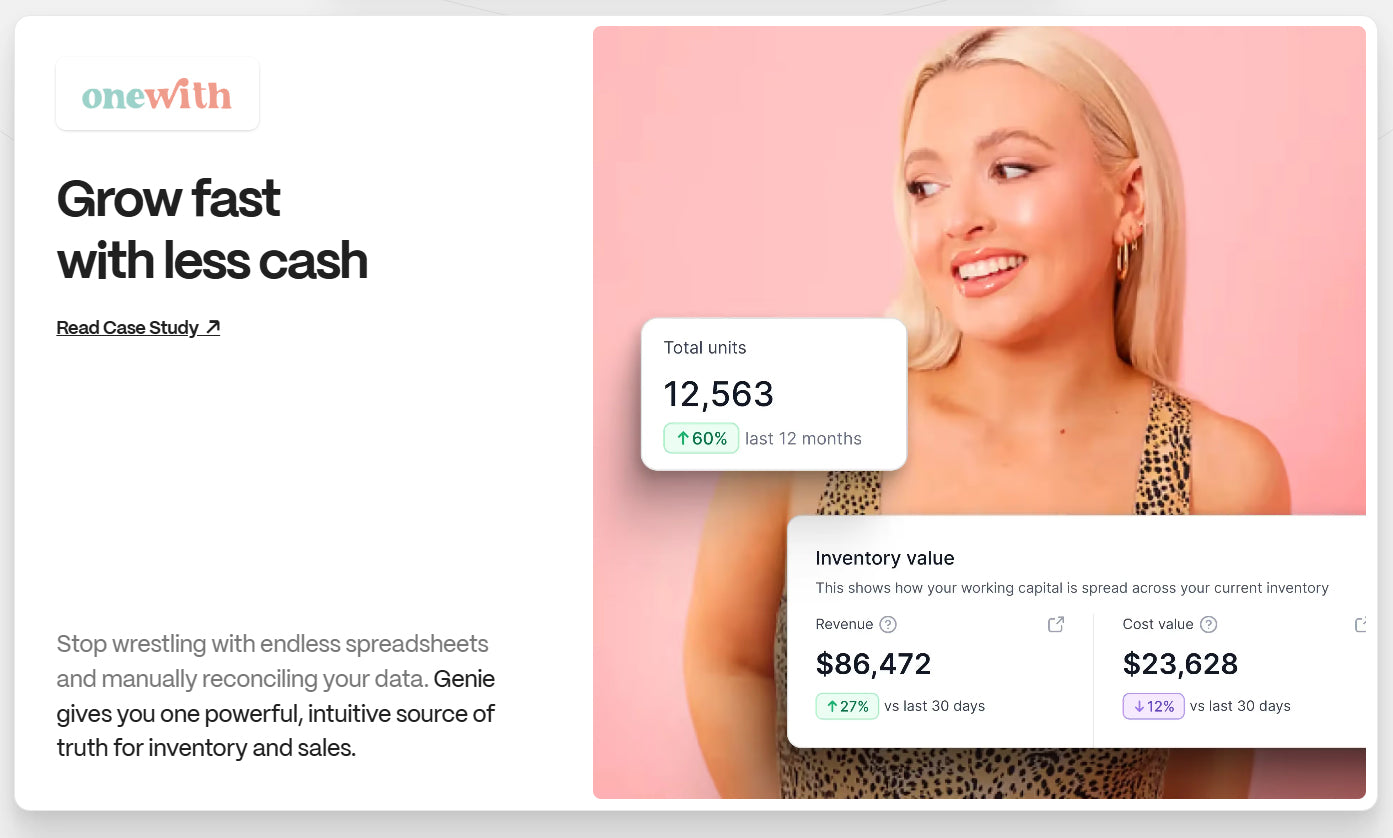Image resolution: width=1393 pixels, height=838 pixels.
Task: Click the help icon next to Cost value
Action: click(x=1208, y=624)
